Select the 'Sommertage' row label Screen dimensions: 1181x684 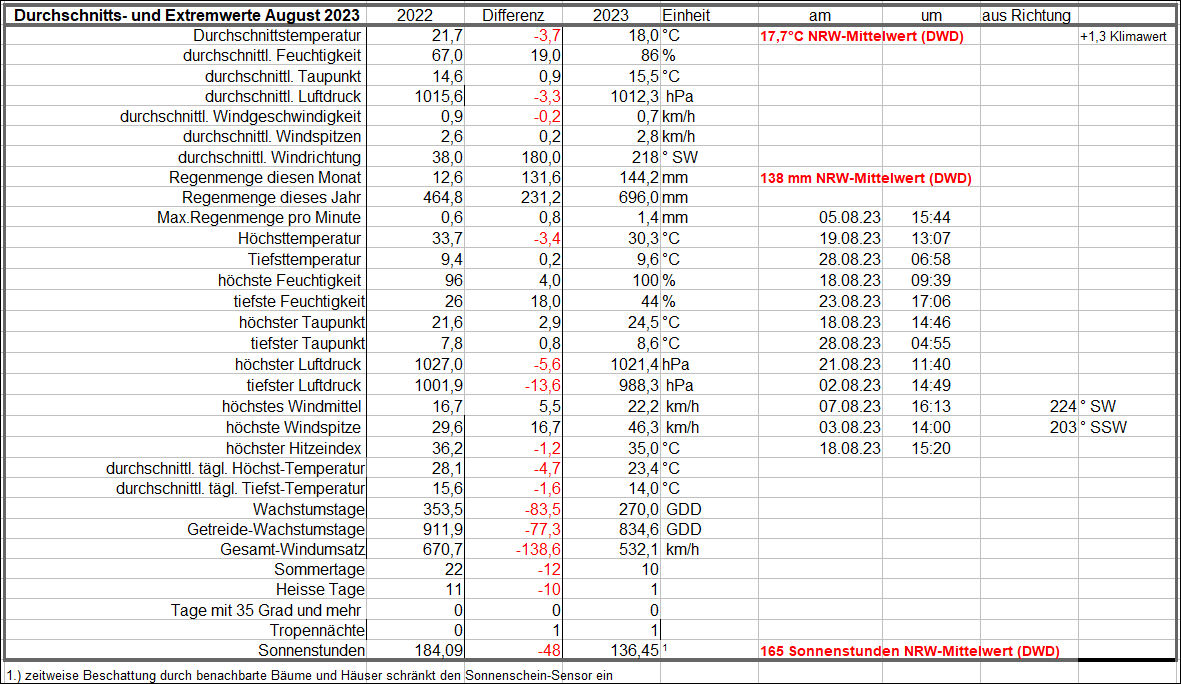tap(319, 570)
